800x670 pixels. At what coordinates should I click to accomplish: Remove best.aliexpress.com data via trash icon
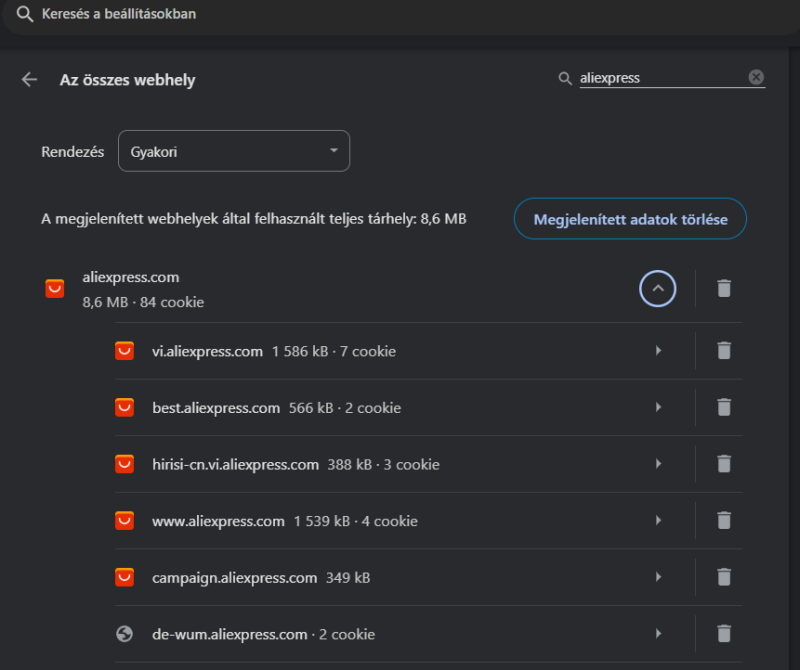pos(724,407)
